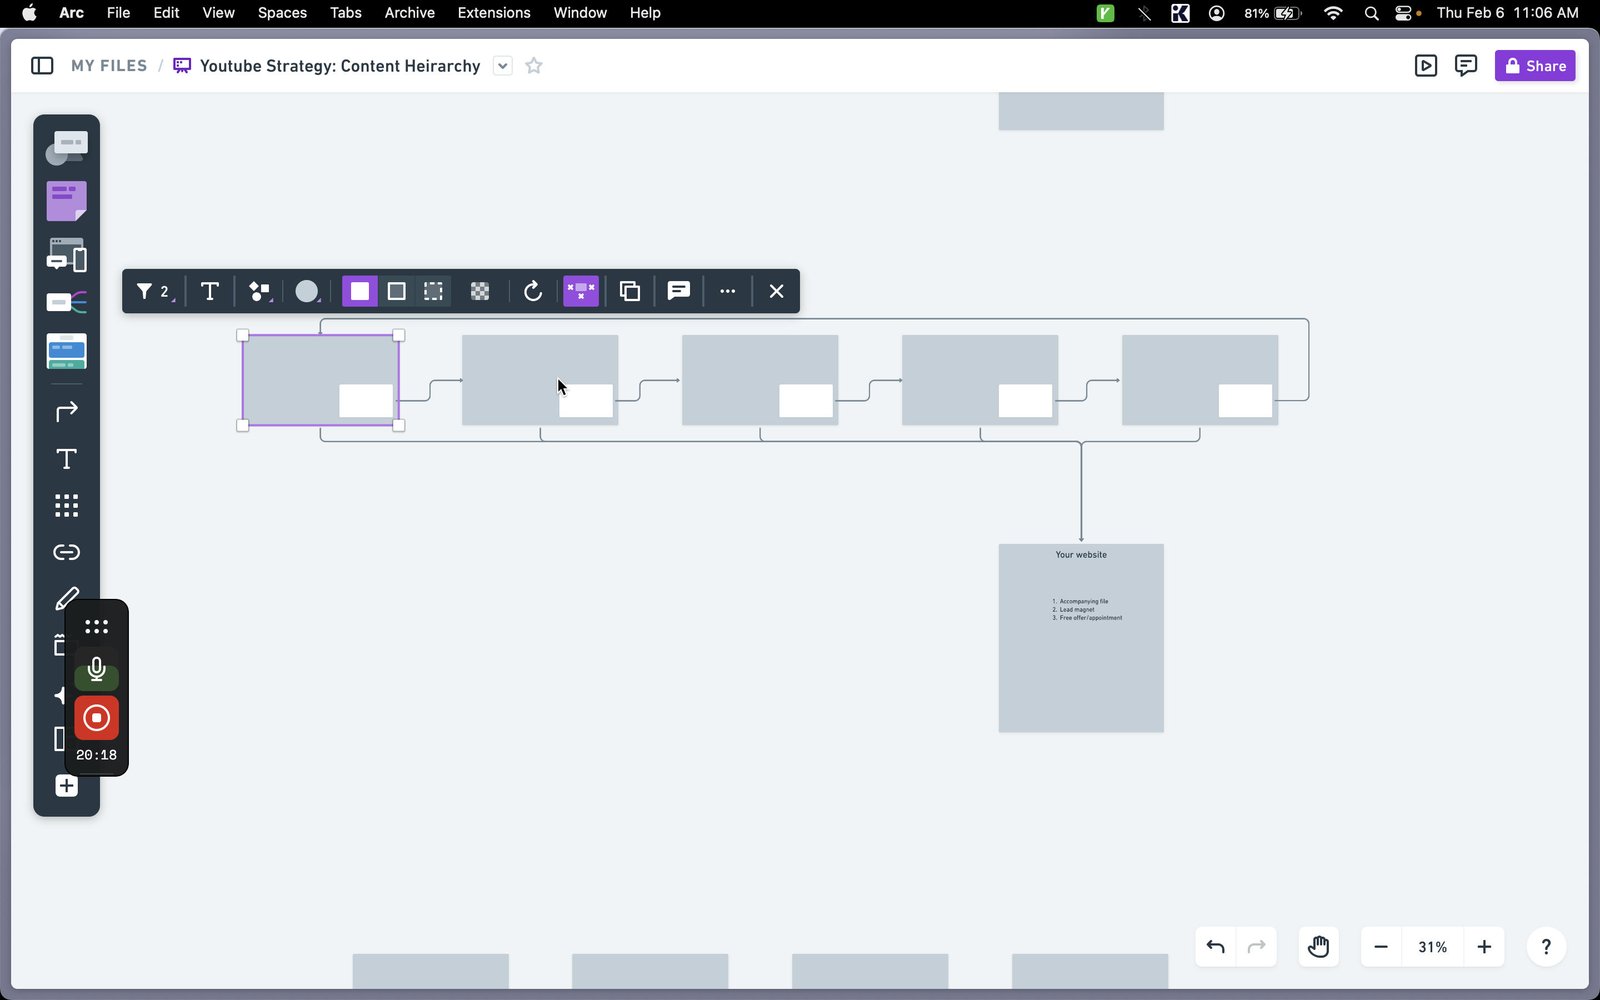Open the help question mark button
The width and height of the screenshot is (1600, 1000).
pyautogui.click(x=1546, y=947)
